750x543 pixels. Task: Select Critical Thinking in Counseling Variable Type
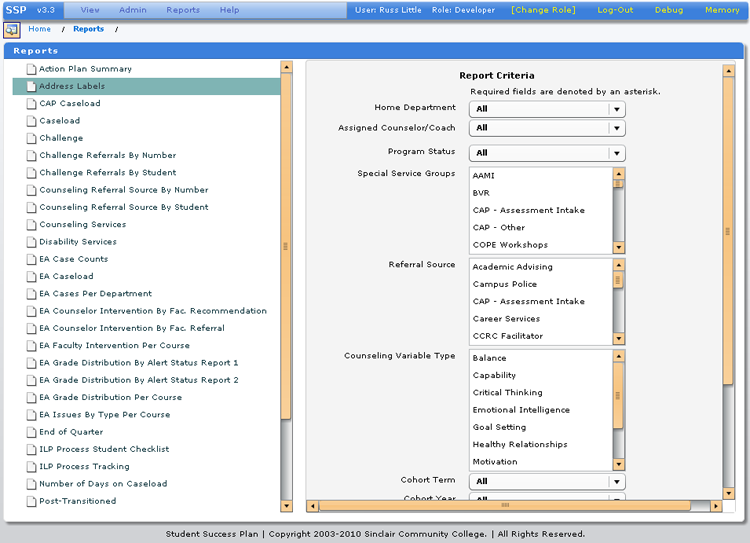[508, 393]
